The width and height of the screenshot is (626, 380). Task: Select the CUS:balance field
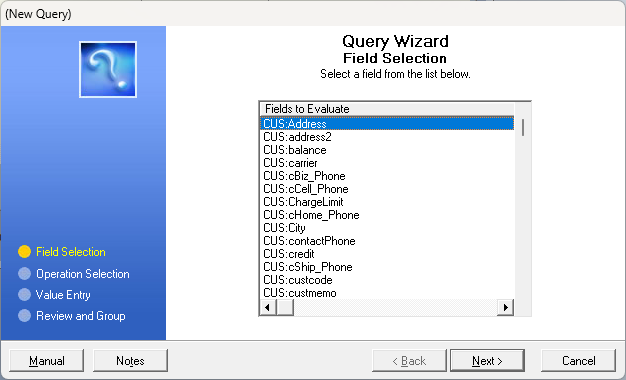(x=387, y=150)
